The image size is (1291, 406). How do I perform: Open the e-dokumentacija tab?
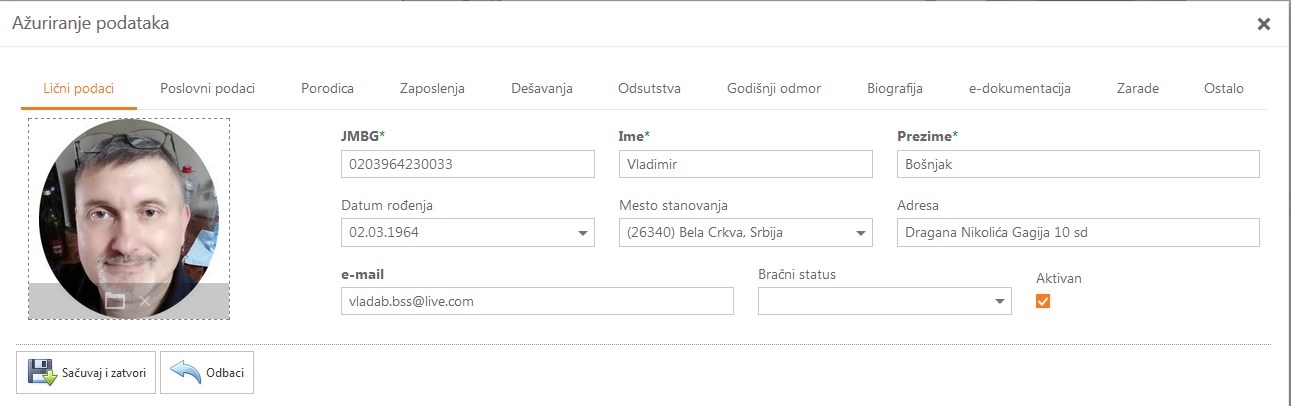click(x=1019, y=88)
